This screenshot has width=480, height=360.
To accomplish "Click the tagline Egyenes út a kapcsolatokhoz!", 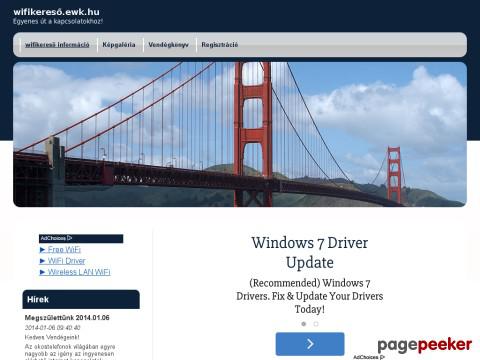I will [x=58, y=21].
